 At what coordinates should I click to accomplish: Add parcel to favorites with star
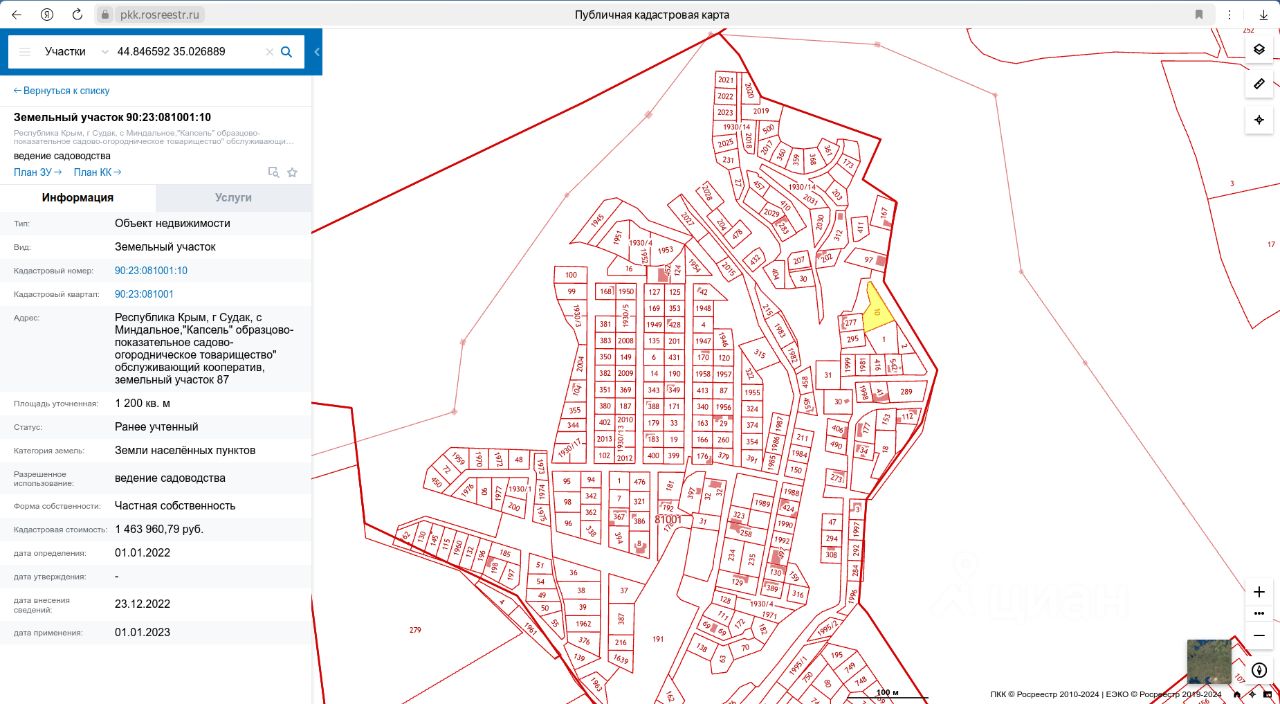(292, 172)
